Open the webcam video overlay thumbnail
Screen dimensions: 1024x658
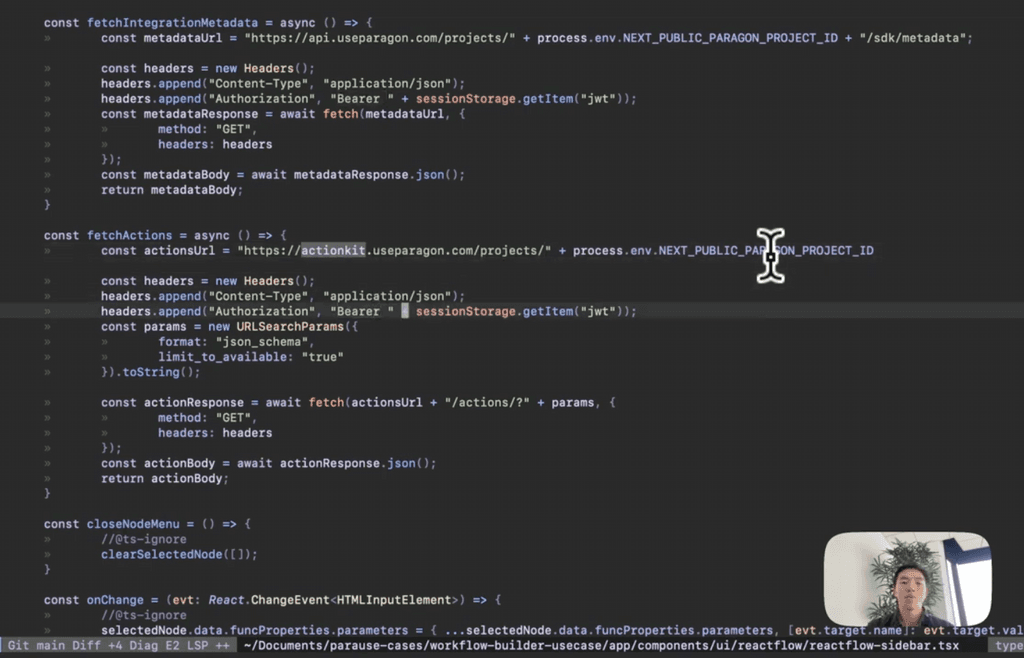tap(907, 579)
